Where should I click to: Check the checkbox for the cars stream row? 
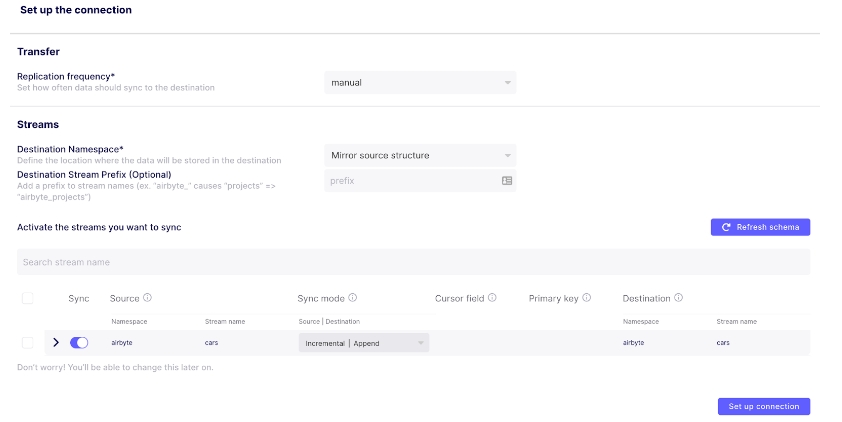(27, 342)
